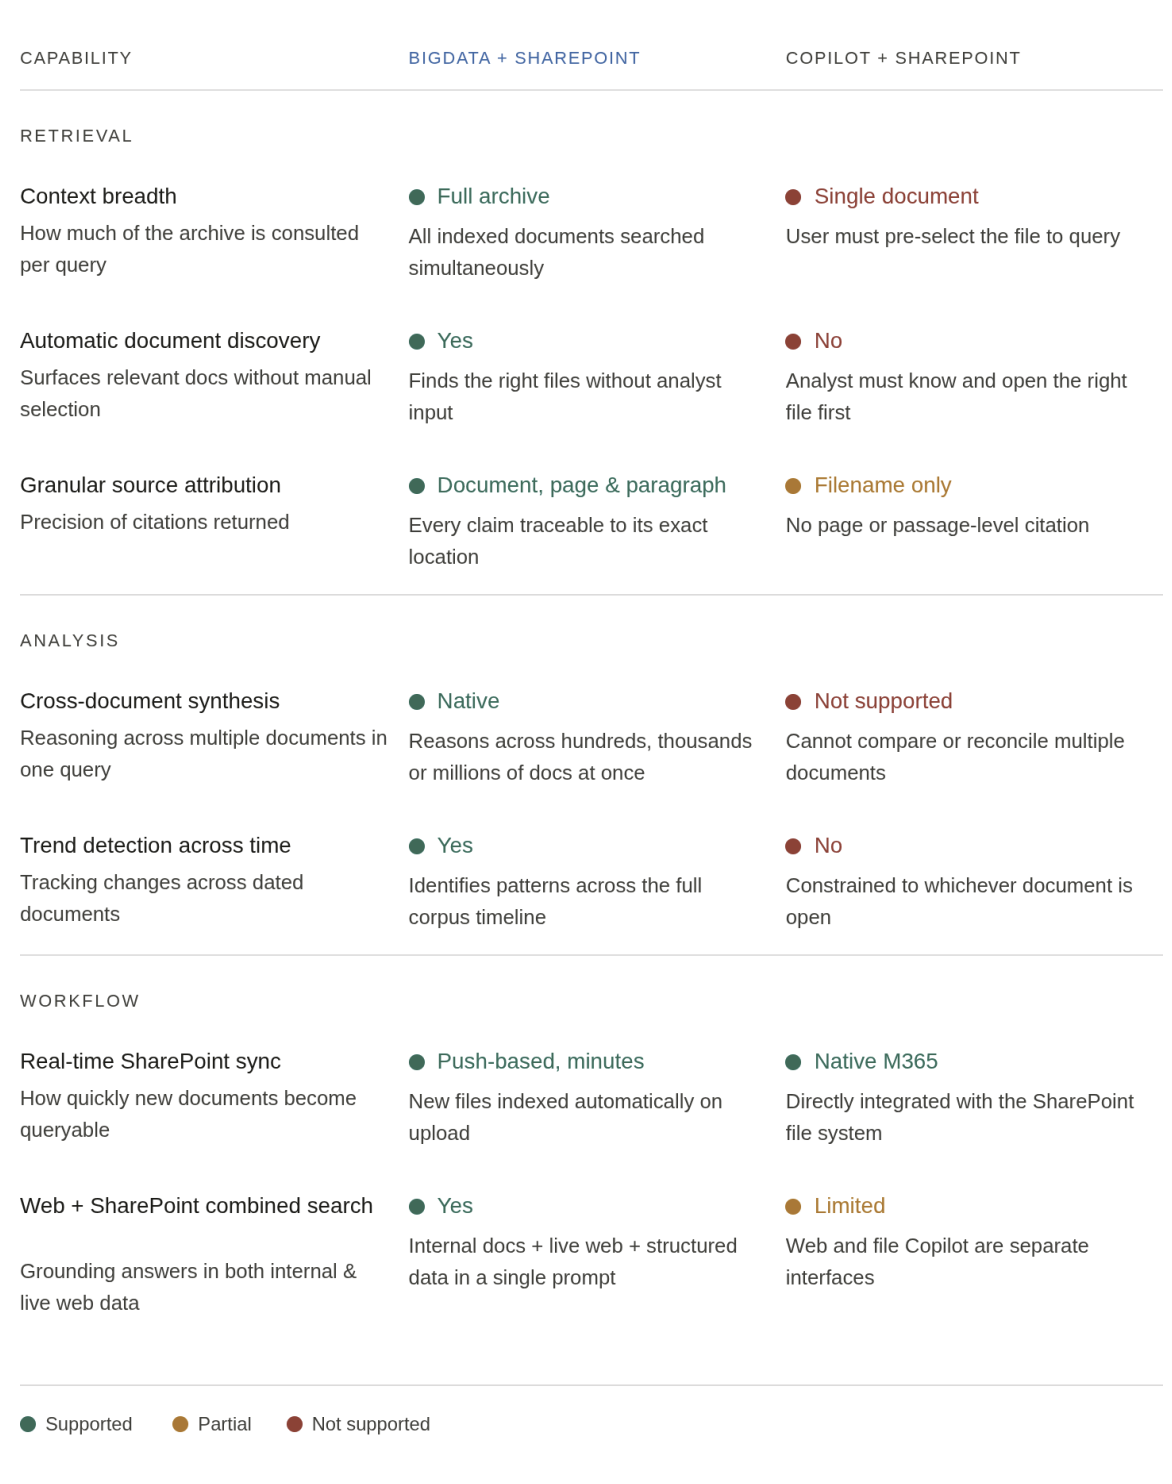Click green dot beside Native

click(x=417, y=702)
